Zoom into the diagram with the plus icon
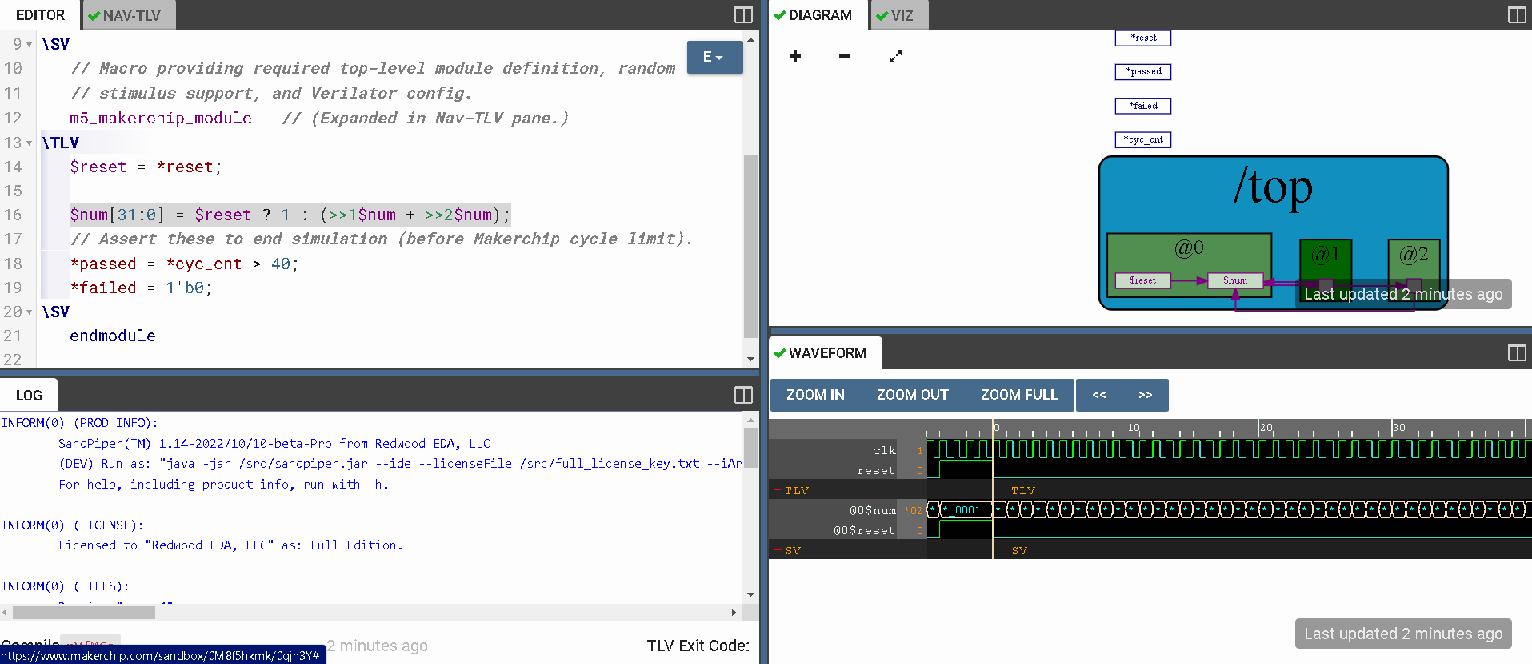Screen dimensions: 1532x664 [x=795, y=57]
